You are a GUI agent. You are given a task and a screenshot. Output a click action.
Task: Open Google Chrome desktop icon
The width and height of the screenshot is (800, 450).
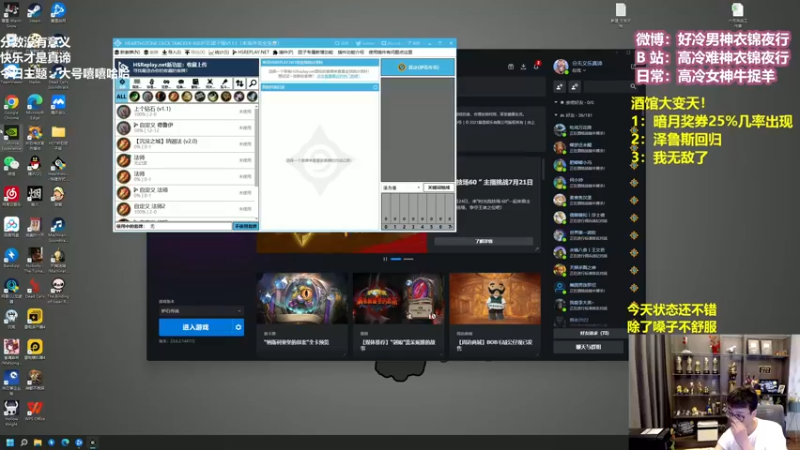11,106
